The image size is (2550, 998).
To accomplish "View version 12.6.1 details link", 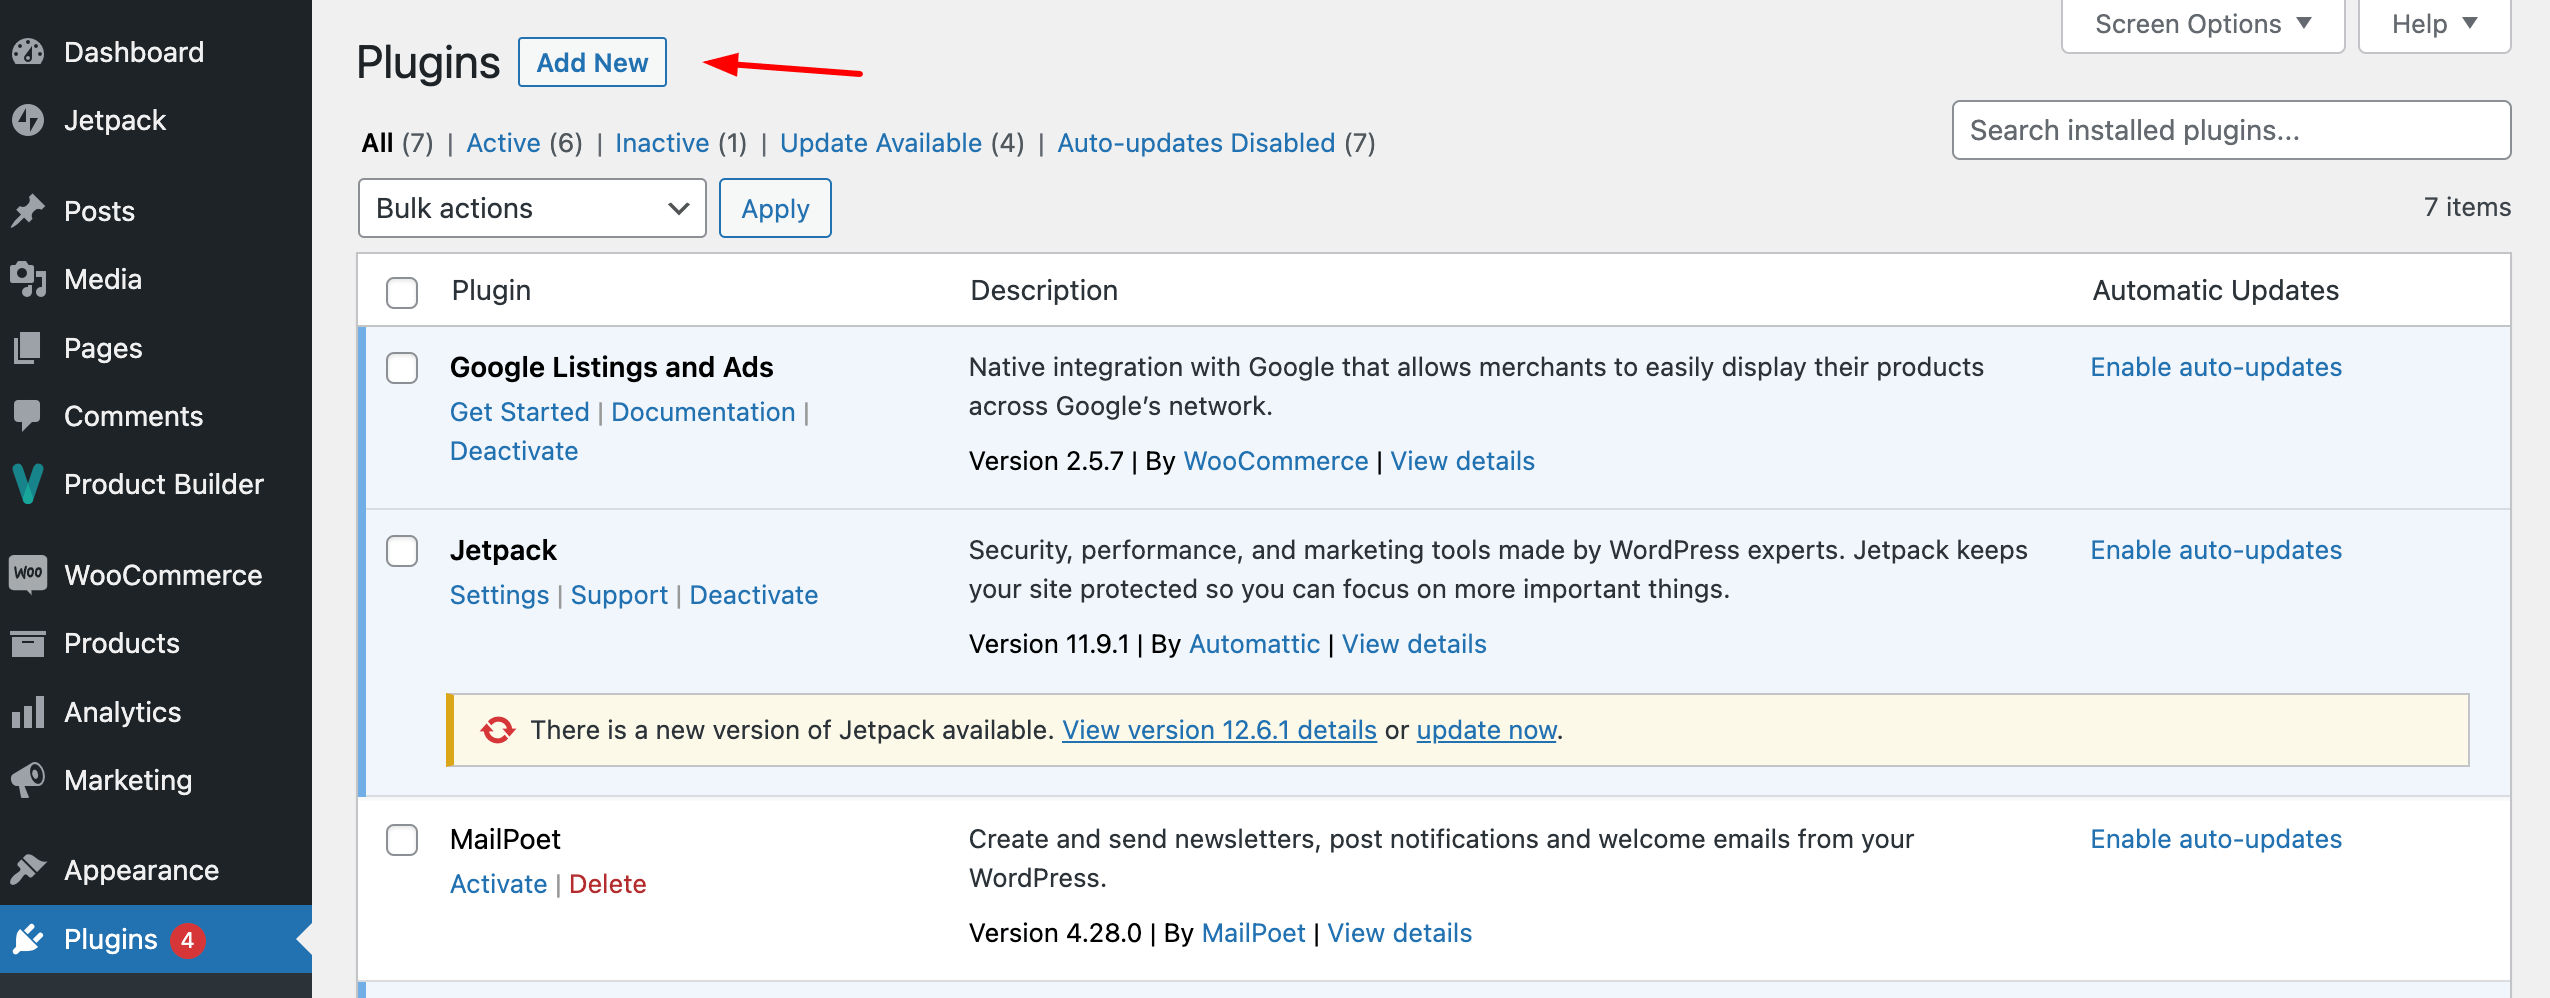I will [x=1219, y=730].
